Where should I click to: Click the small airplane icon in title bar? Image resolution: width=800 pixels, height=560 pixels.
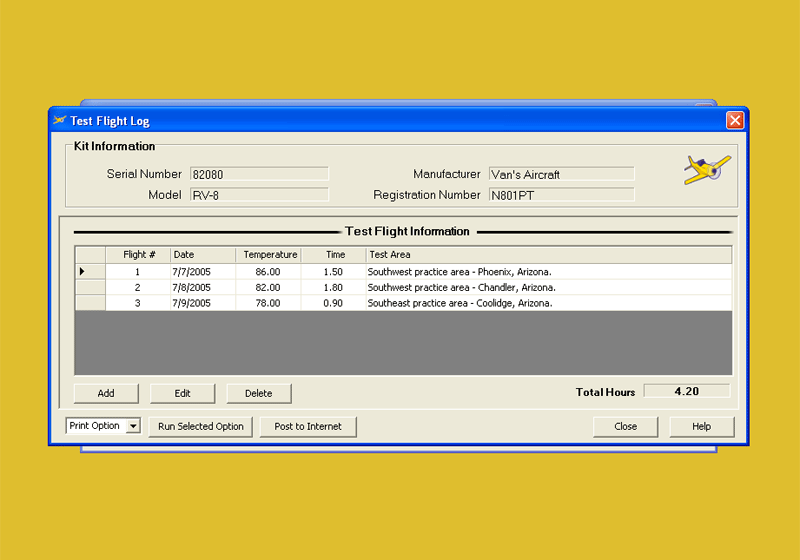[x=59, y=121]
